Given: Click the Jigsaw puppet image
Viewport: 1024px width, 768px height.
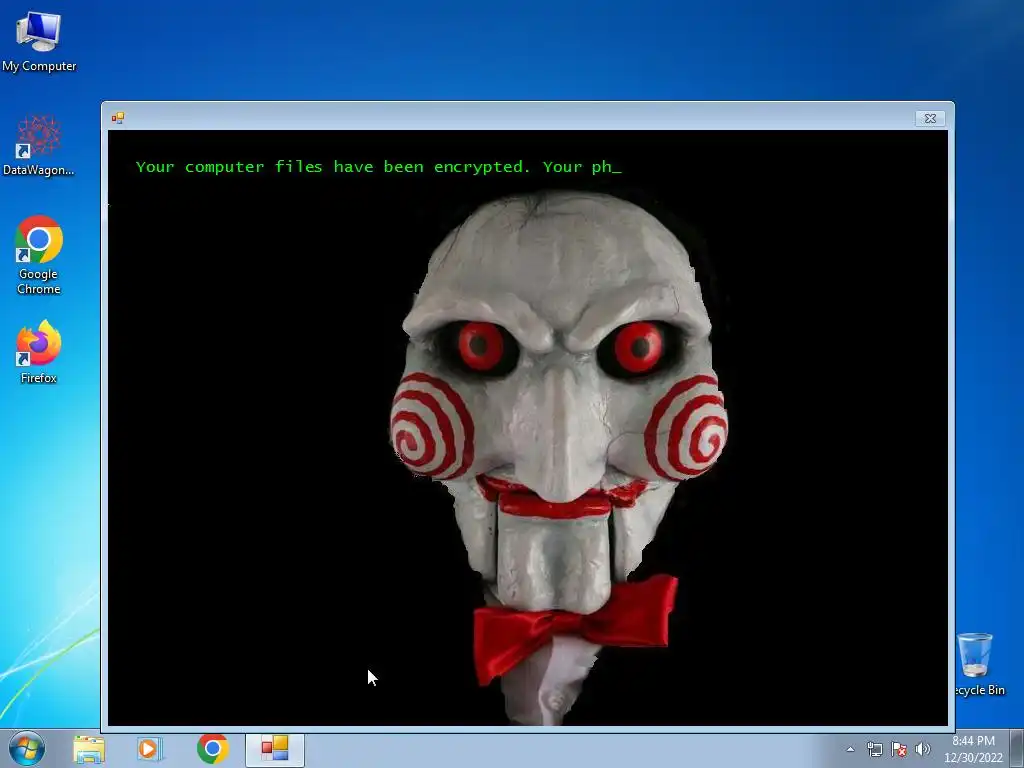Looking at the screenshot, I should pos(558,457).
